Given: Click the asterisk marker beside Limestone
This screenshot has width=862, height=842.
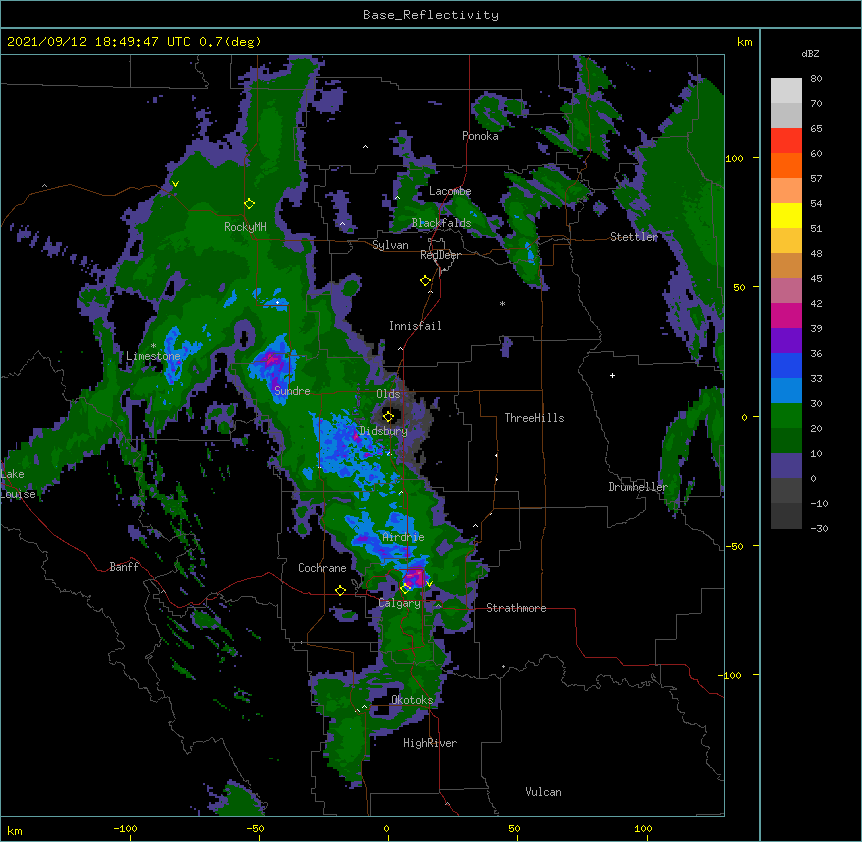Looking at the screenshot, I should (153, 346).
